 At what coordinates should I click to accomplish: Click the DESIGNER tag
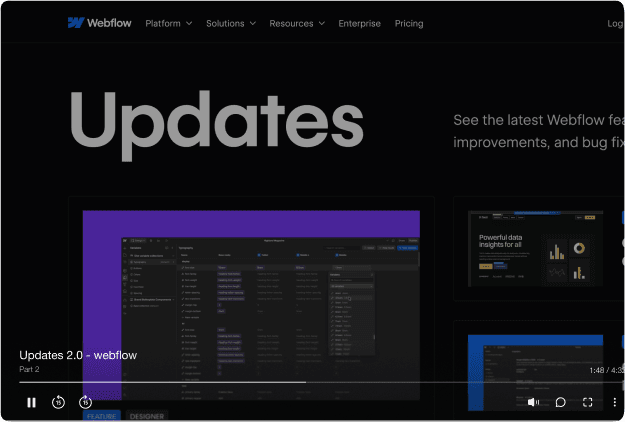pos(147,416)
